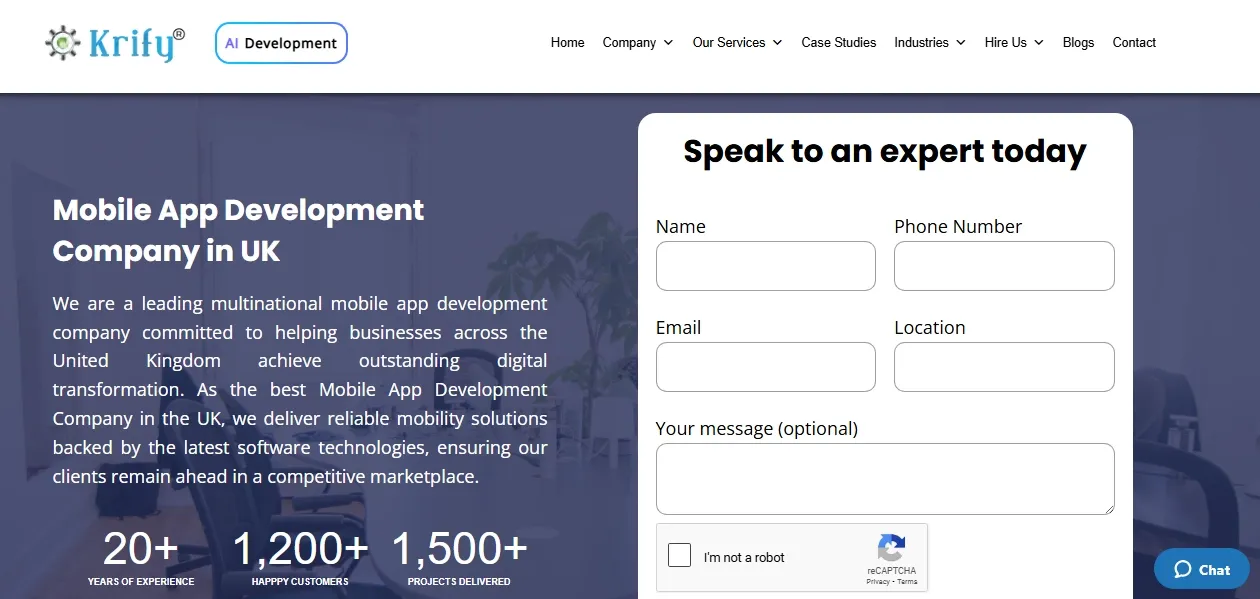Open the Contact page link
Image resolution: width=1260 pixels, height=599 pixels.
1134,43
